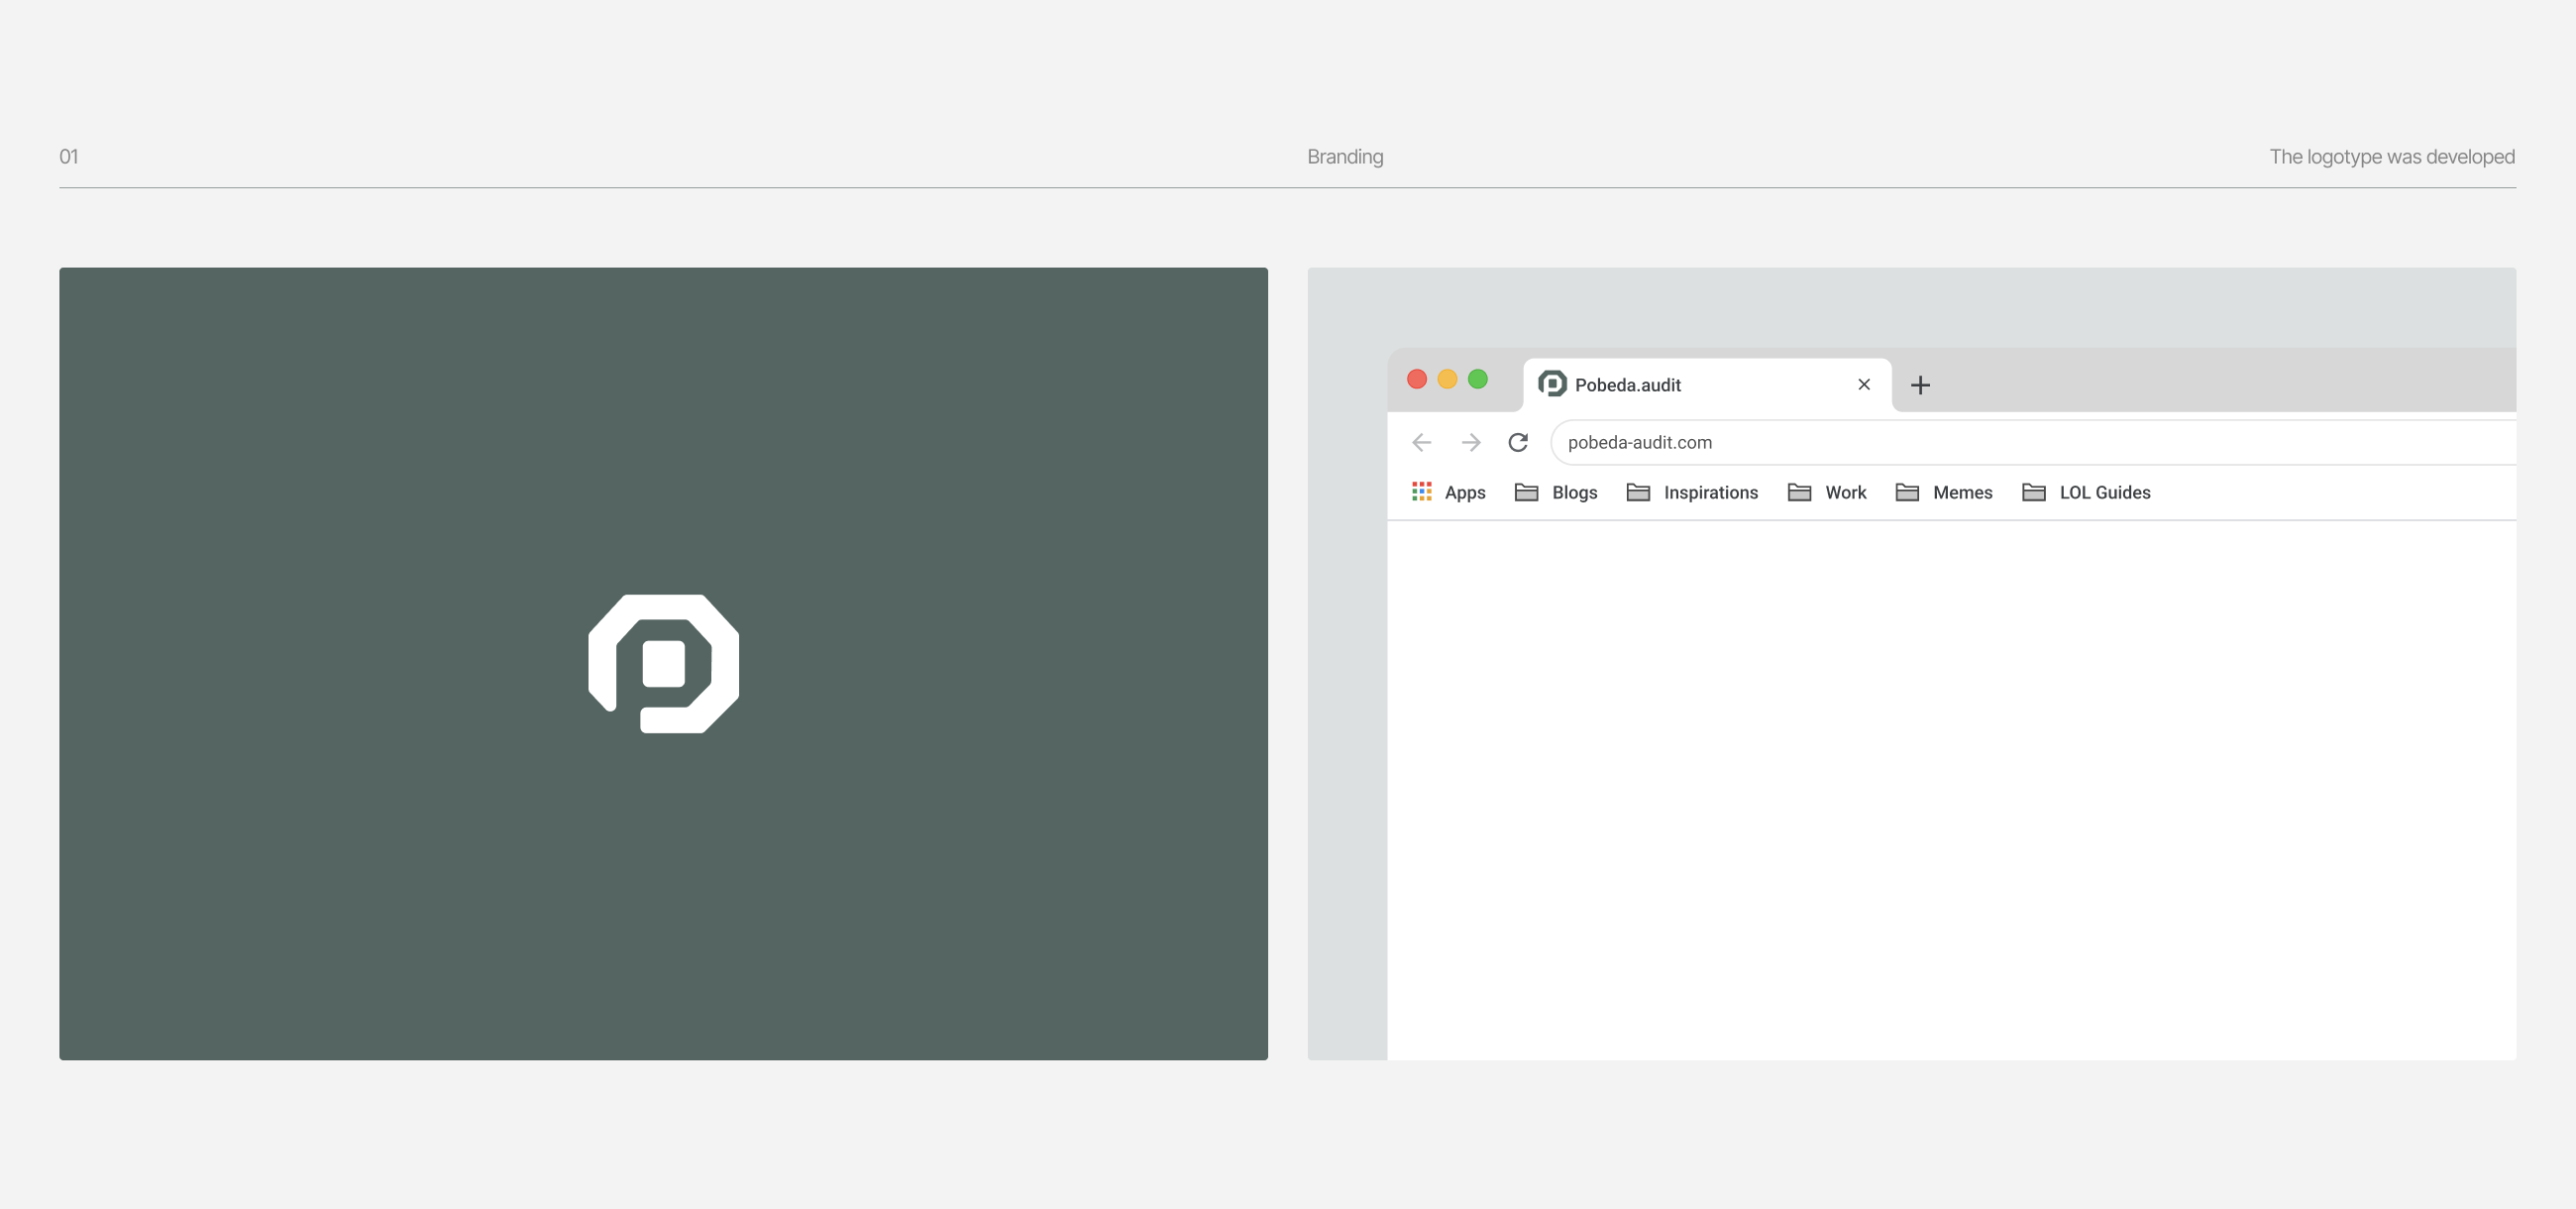Click "The logotype was developed" text
This screenshot has height=1209, width=2576.
click(x=2392, y=157)
